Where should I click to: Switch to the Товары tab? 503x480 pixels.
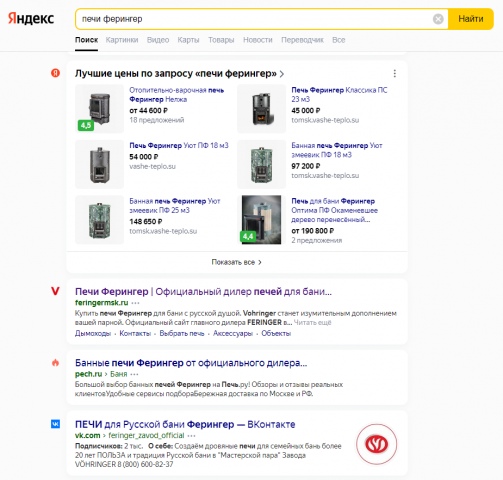click(x=221, y=40)
